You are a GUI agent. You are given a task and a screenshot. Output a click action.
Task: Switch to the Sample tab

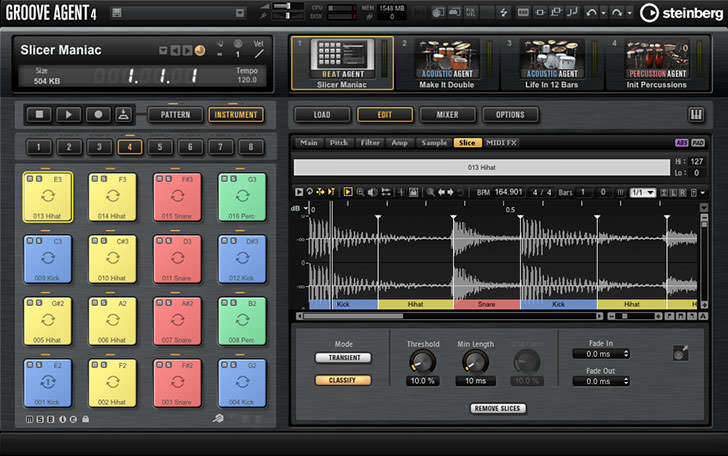(434, 143)
